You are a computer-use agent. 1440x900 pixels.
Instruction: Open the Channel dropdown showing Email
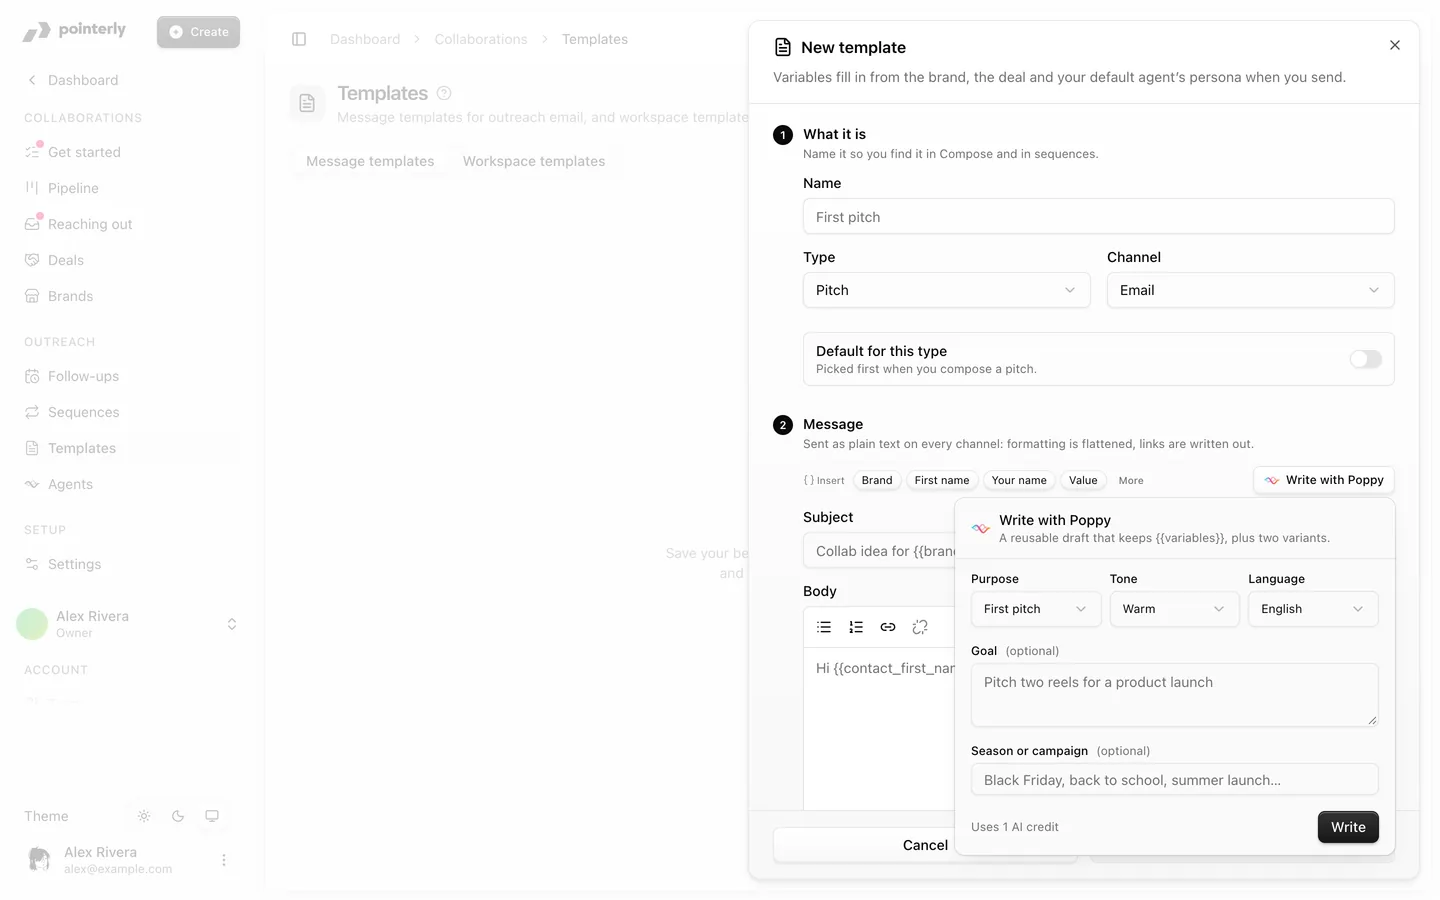coord(1250,290)
